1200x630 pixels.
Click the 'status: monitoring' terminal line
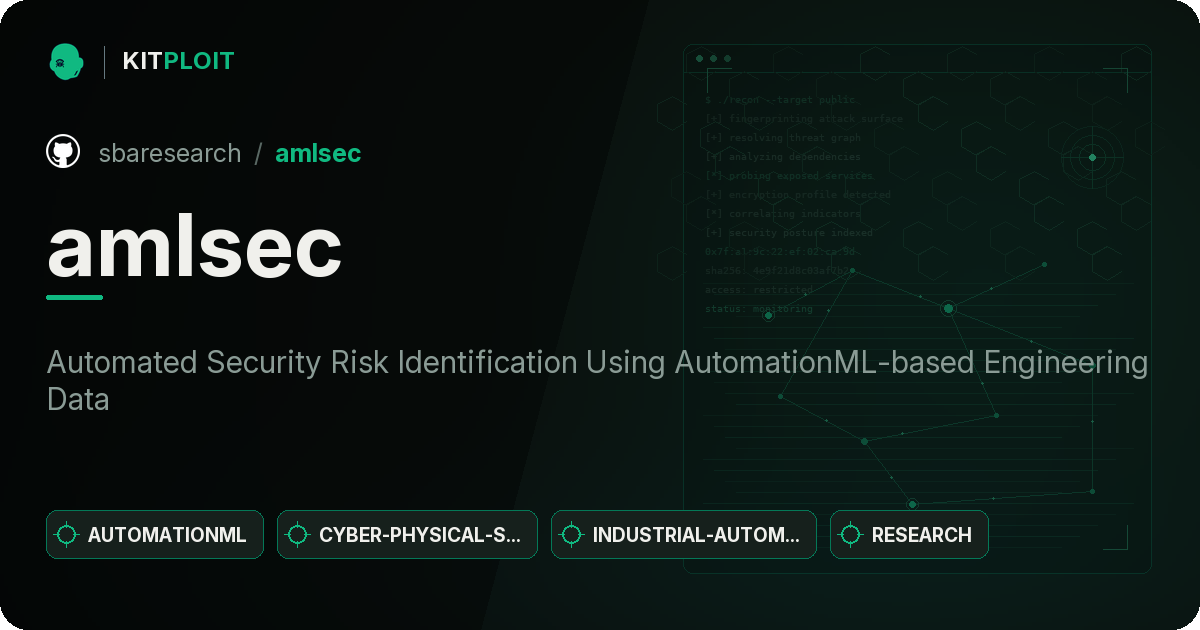(759, 309)
